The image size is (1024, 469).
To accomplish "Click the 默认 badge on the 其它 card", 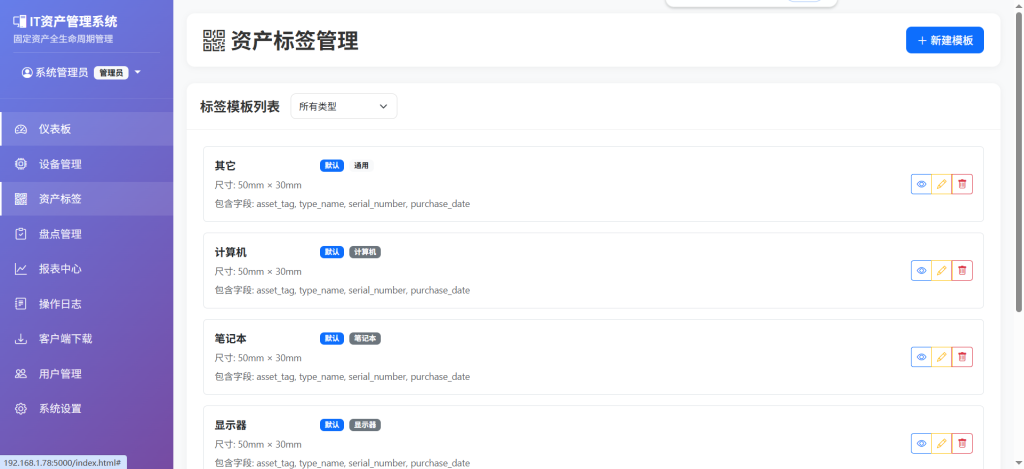I will [x=332, y=166].
